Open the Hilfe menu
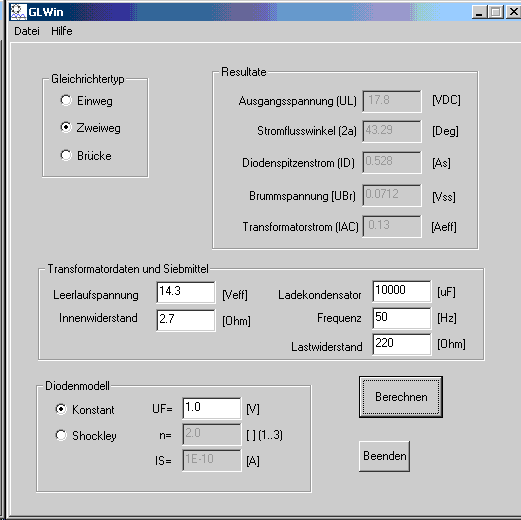The width and height of the screenshot is (521, 520). point(62,31)
